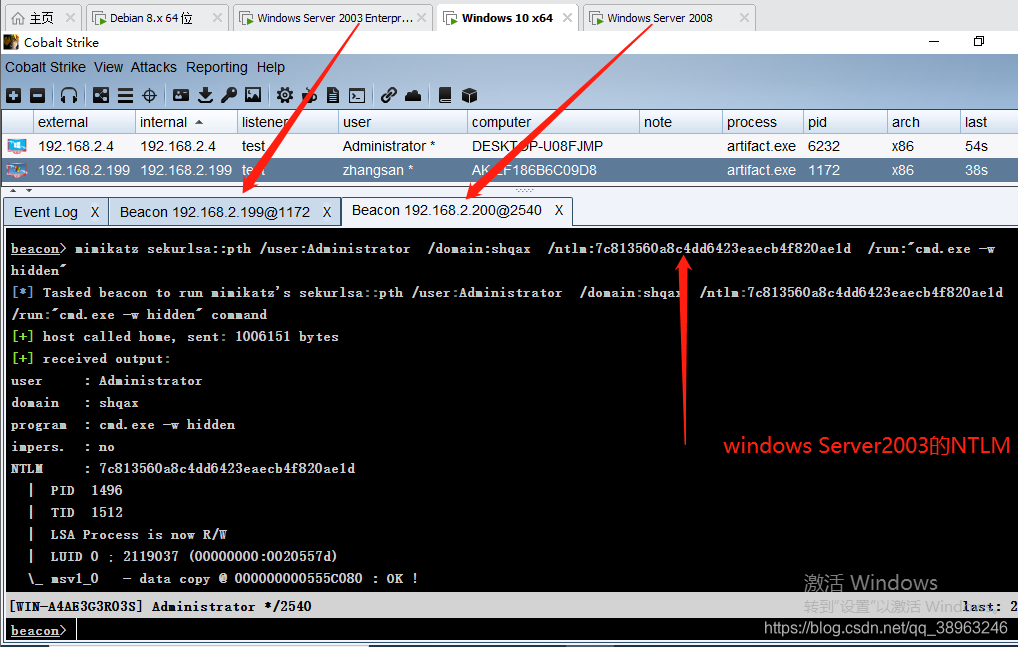Viewport: 1018px width, 647px height.
Task: Open Credentials via the ID card icon
Action: [x=181, y=95]
